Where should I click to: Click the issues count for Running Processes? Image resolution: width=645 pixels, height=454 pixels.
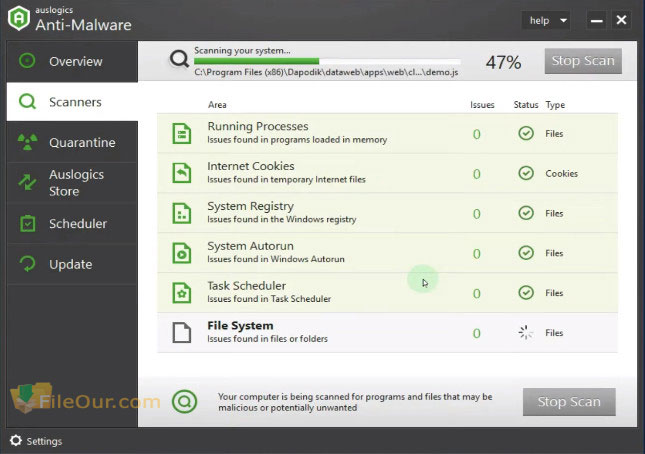tap(476, 134)
